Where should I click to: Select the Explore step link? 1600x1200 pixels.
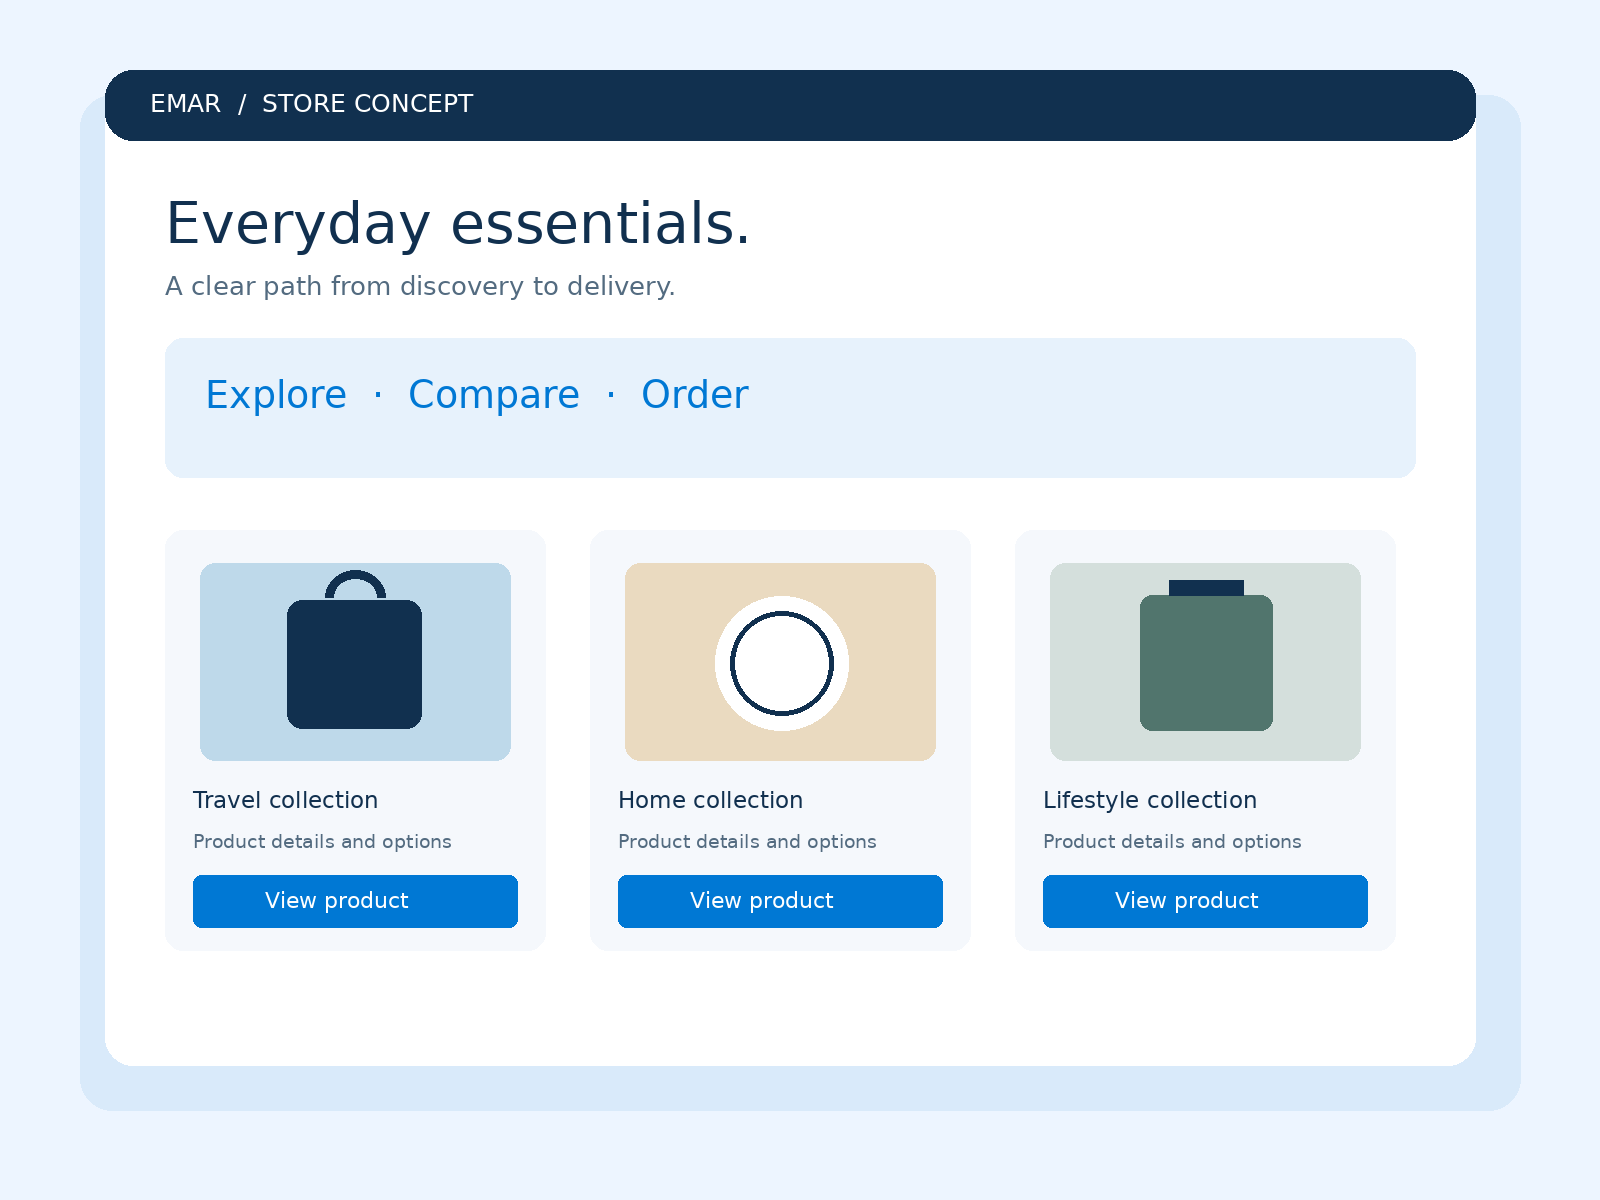[276, 395]
